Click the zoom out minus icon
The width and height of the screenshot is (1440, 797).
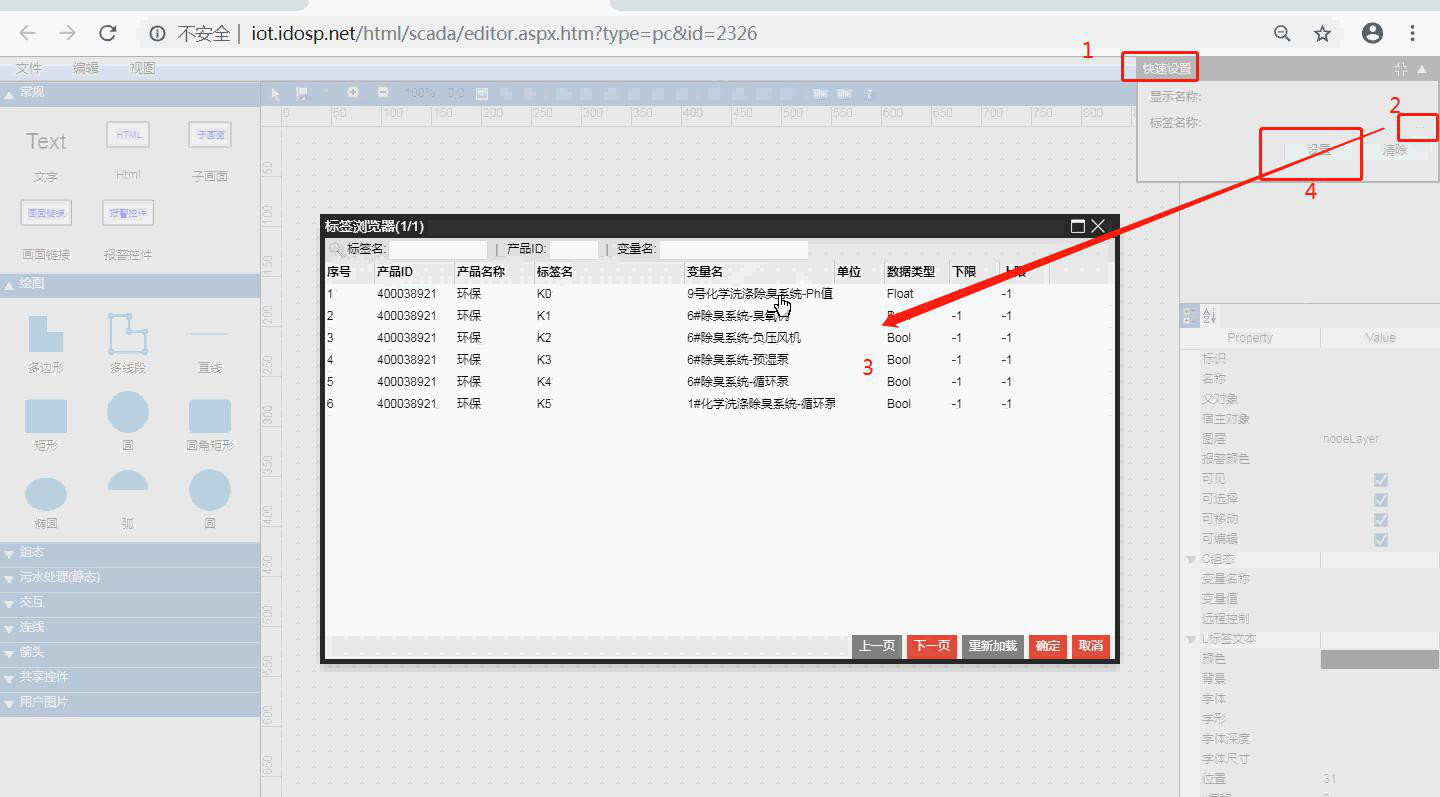[x=383, y=93]
